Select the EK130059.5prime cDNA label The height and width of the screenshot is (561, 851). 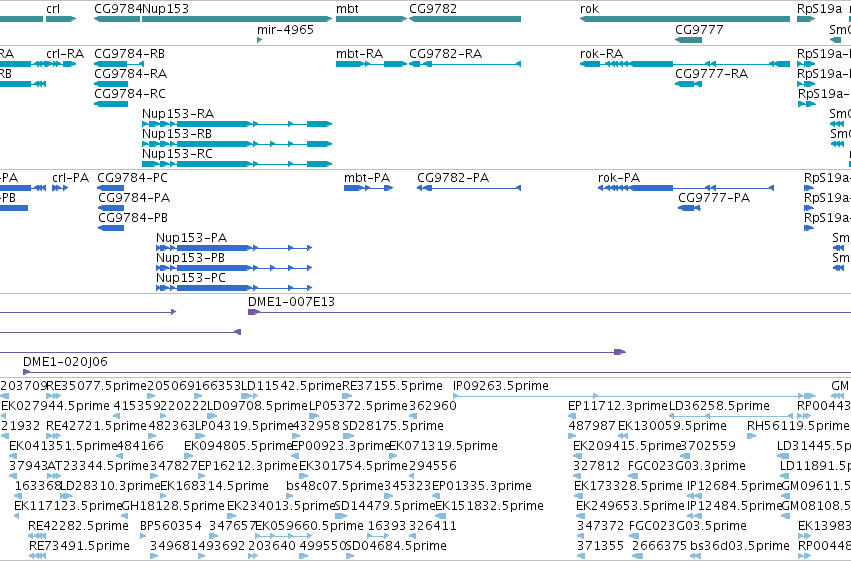click(672, 426)
